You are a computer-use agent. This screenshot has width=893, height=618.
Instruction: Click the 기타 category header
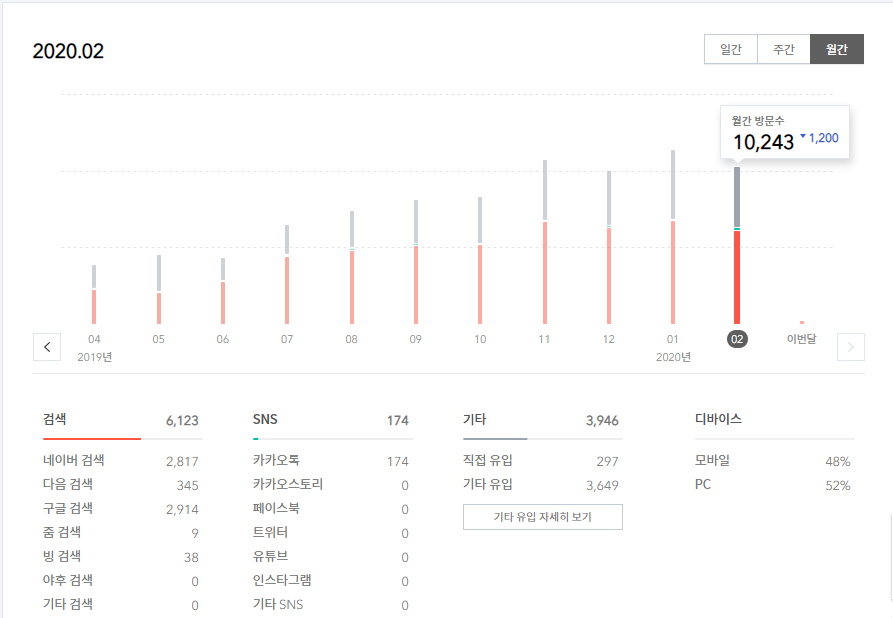click(x=474, y=419)
